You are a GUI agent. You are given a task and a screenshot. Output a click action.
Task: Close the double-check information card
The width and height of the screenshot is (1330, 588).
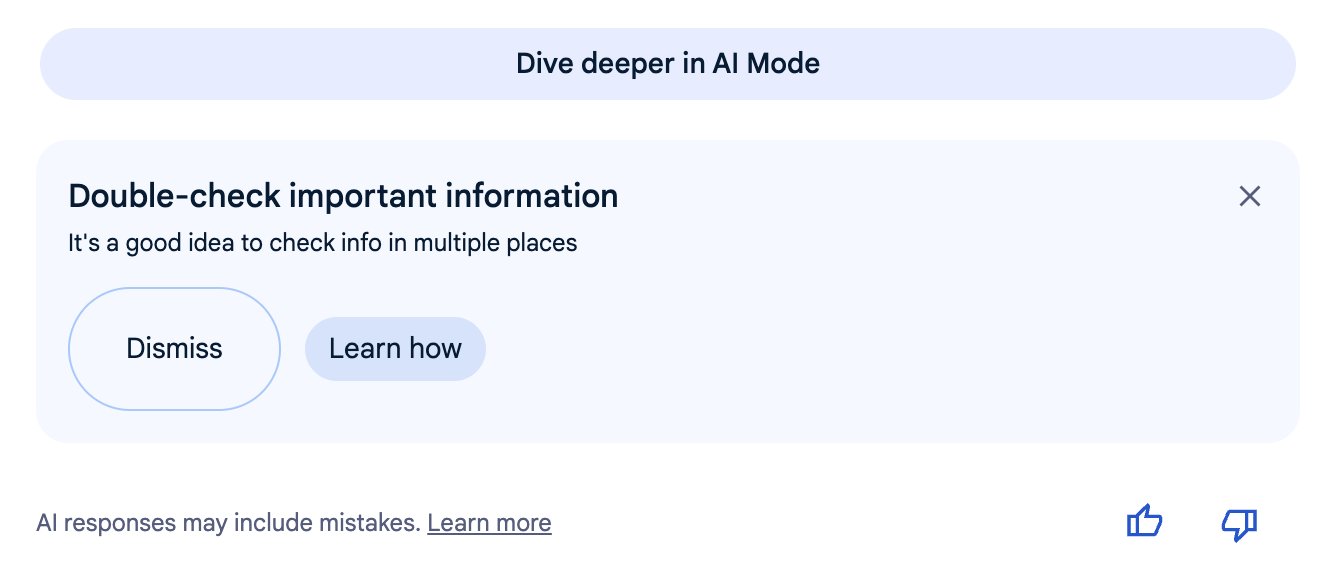[x=1249, y=196]
